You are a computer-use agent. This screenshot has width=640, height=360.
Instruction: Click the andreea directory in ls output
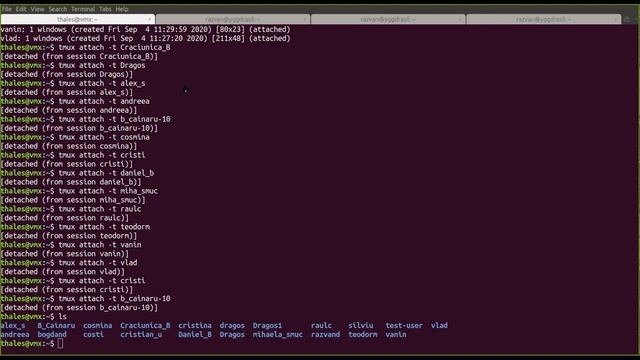coord(15,335)
